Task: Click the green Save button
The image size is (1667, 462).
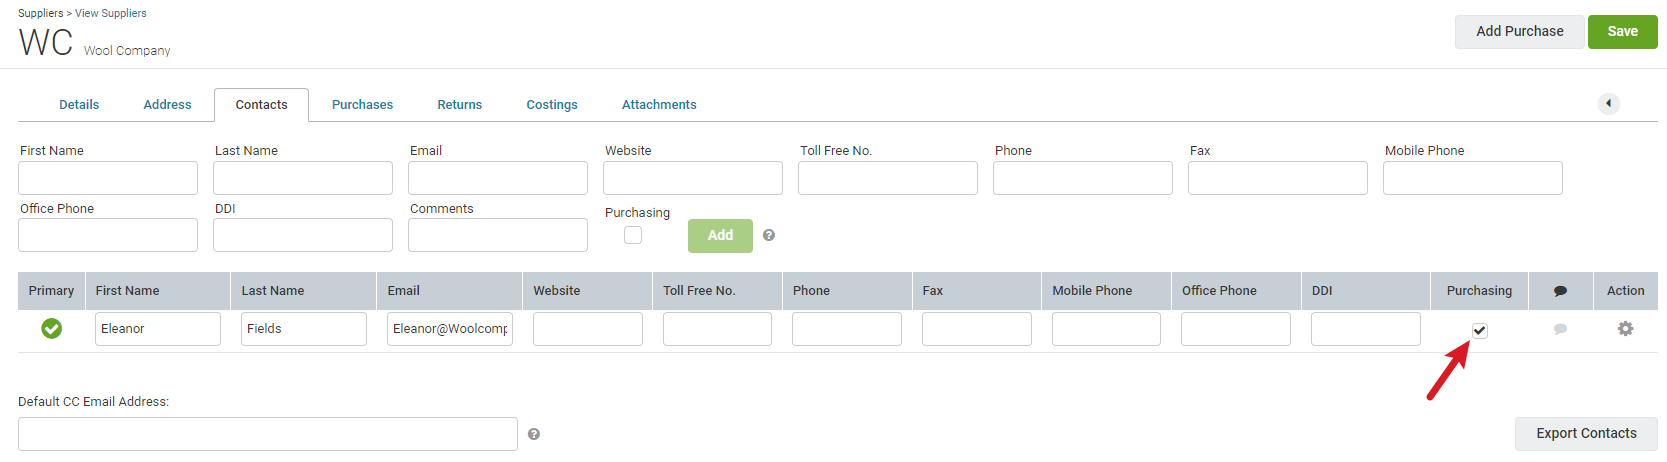Action: coord(1622,32)
